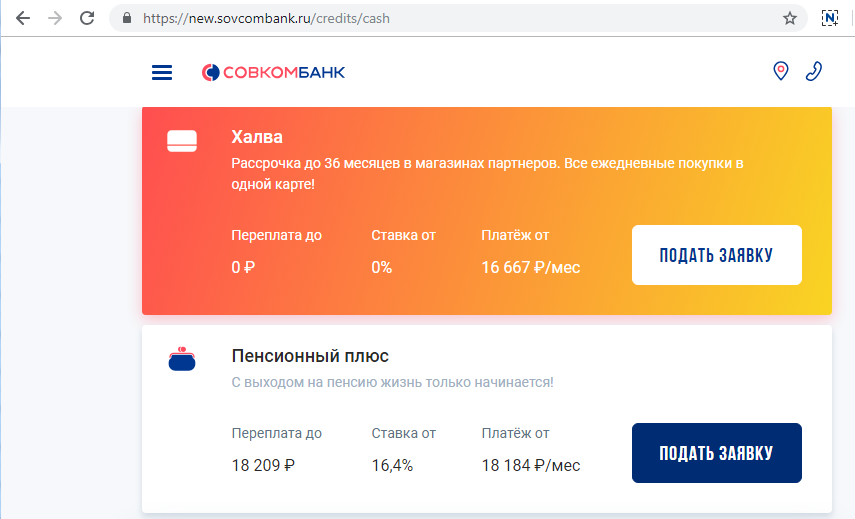Open the Халва product title

pyautogui.click(x=257, y=137)
